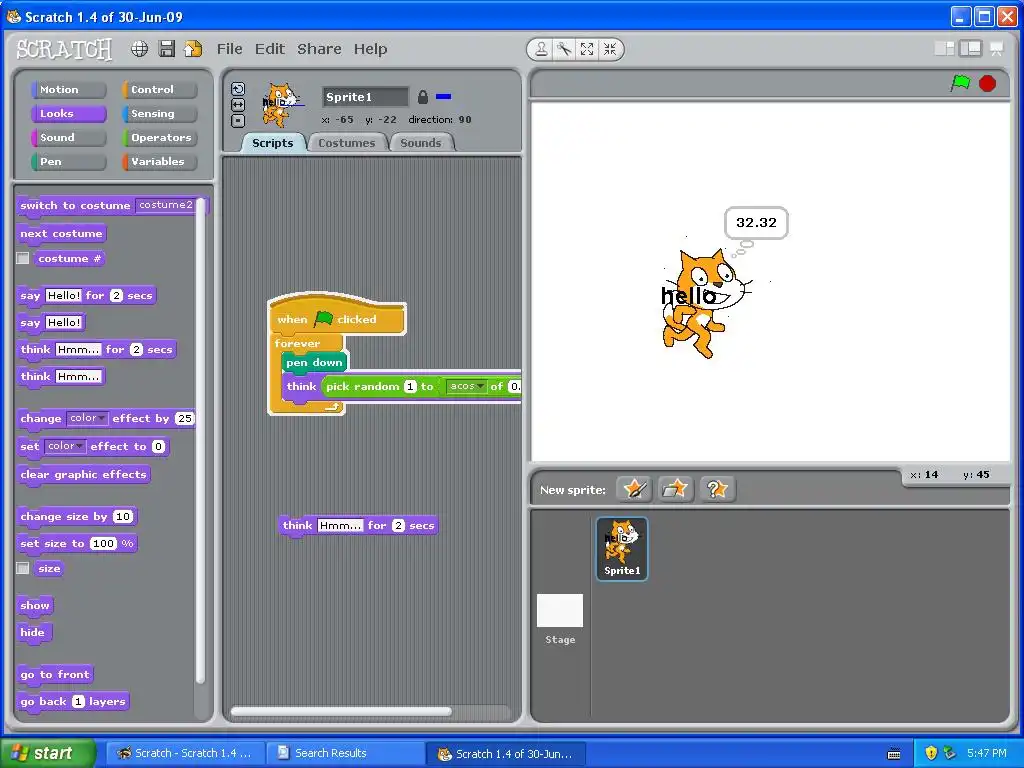This screenshot has width=1024, height=768.
Task: Switch to small stage view mode
Action: click(x=944, y=49)
